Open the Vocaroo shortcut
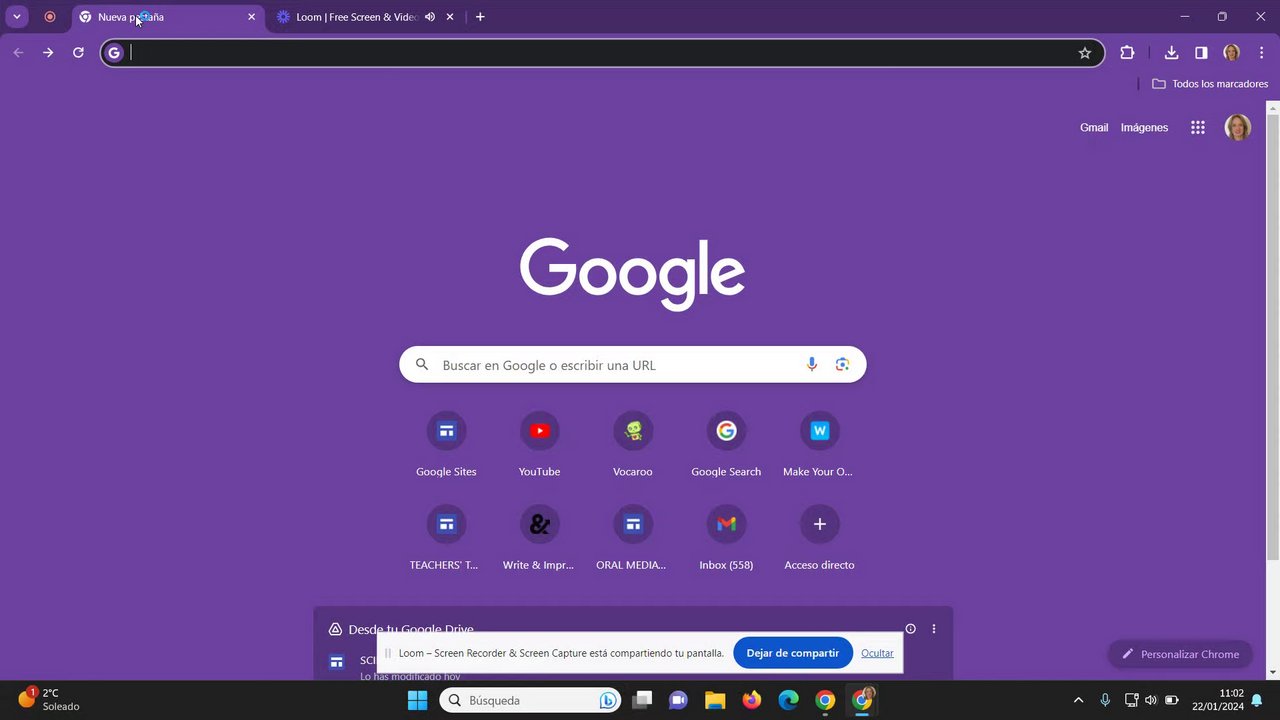This screenshot has height=720, width=1280. pos(633,445)
